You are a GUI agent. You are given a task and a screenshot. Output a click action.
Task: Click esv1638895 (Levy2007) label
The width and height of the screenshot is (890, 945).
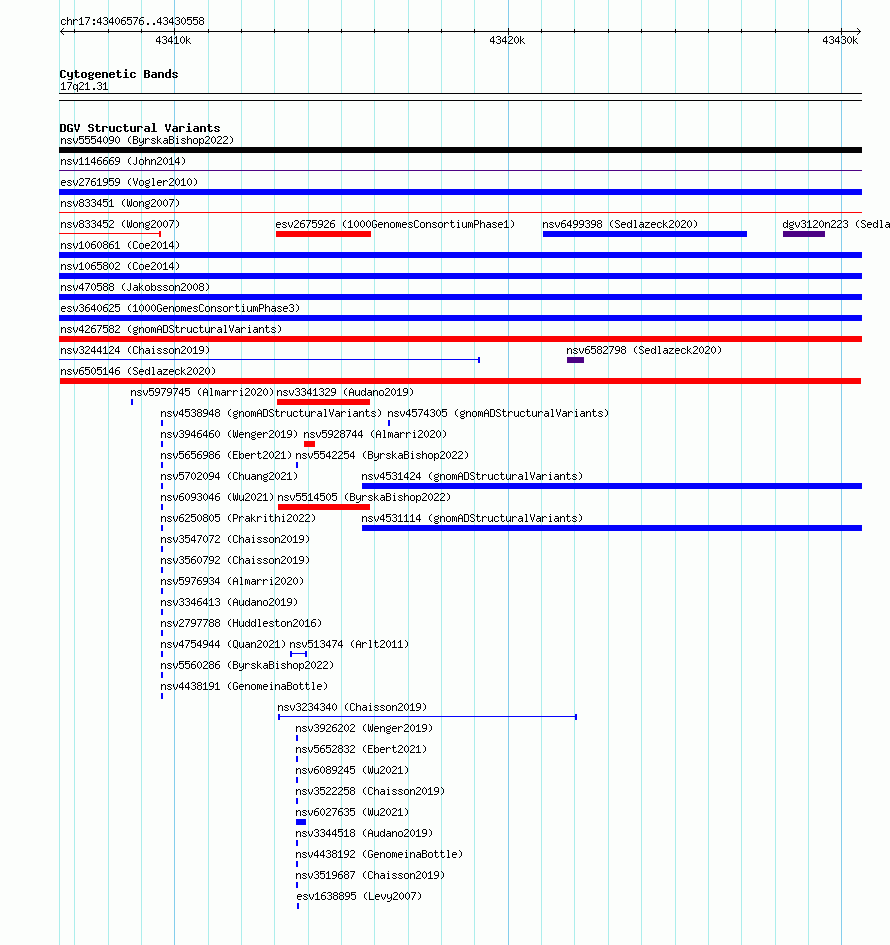(359, 897)
